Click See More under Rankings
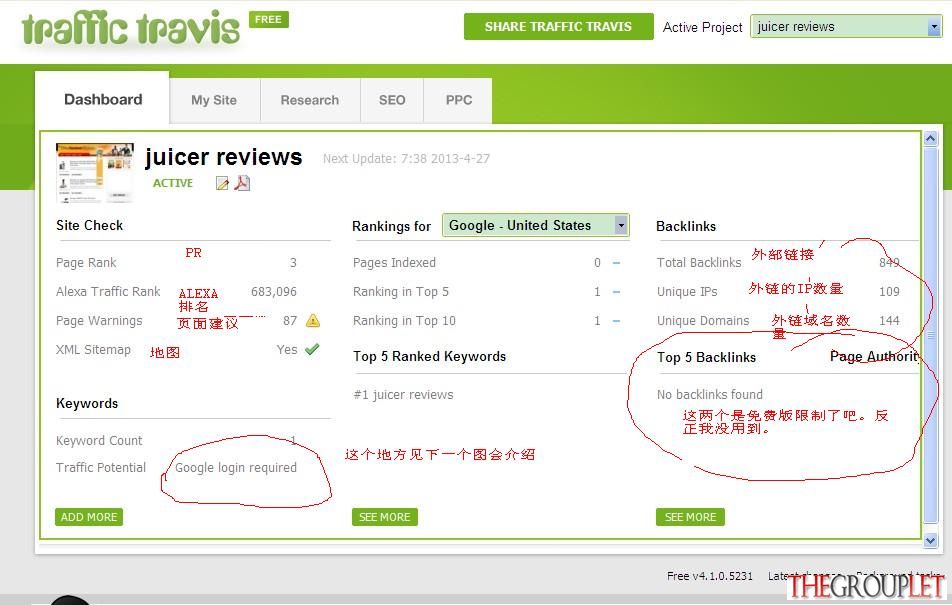Screen dimensions: 952x605 384,517
